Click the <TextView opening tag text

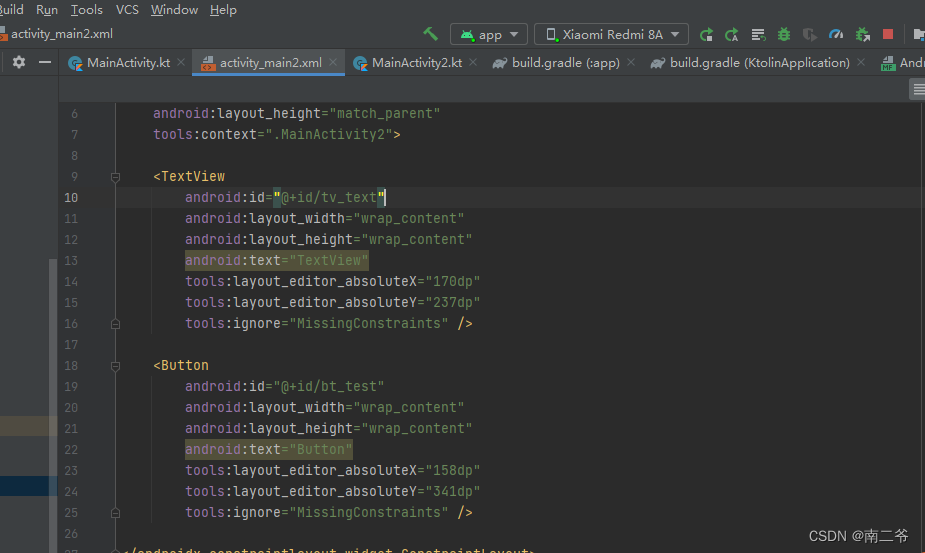[x=189, y=176]
